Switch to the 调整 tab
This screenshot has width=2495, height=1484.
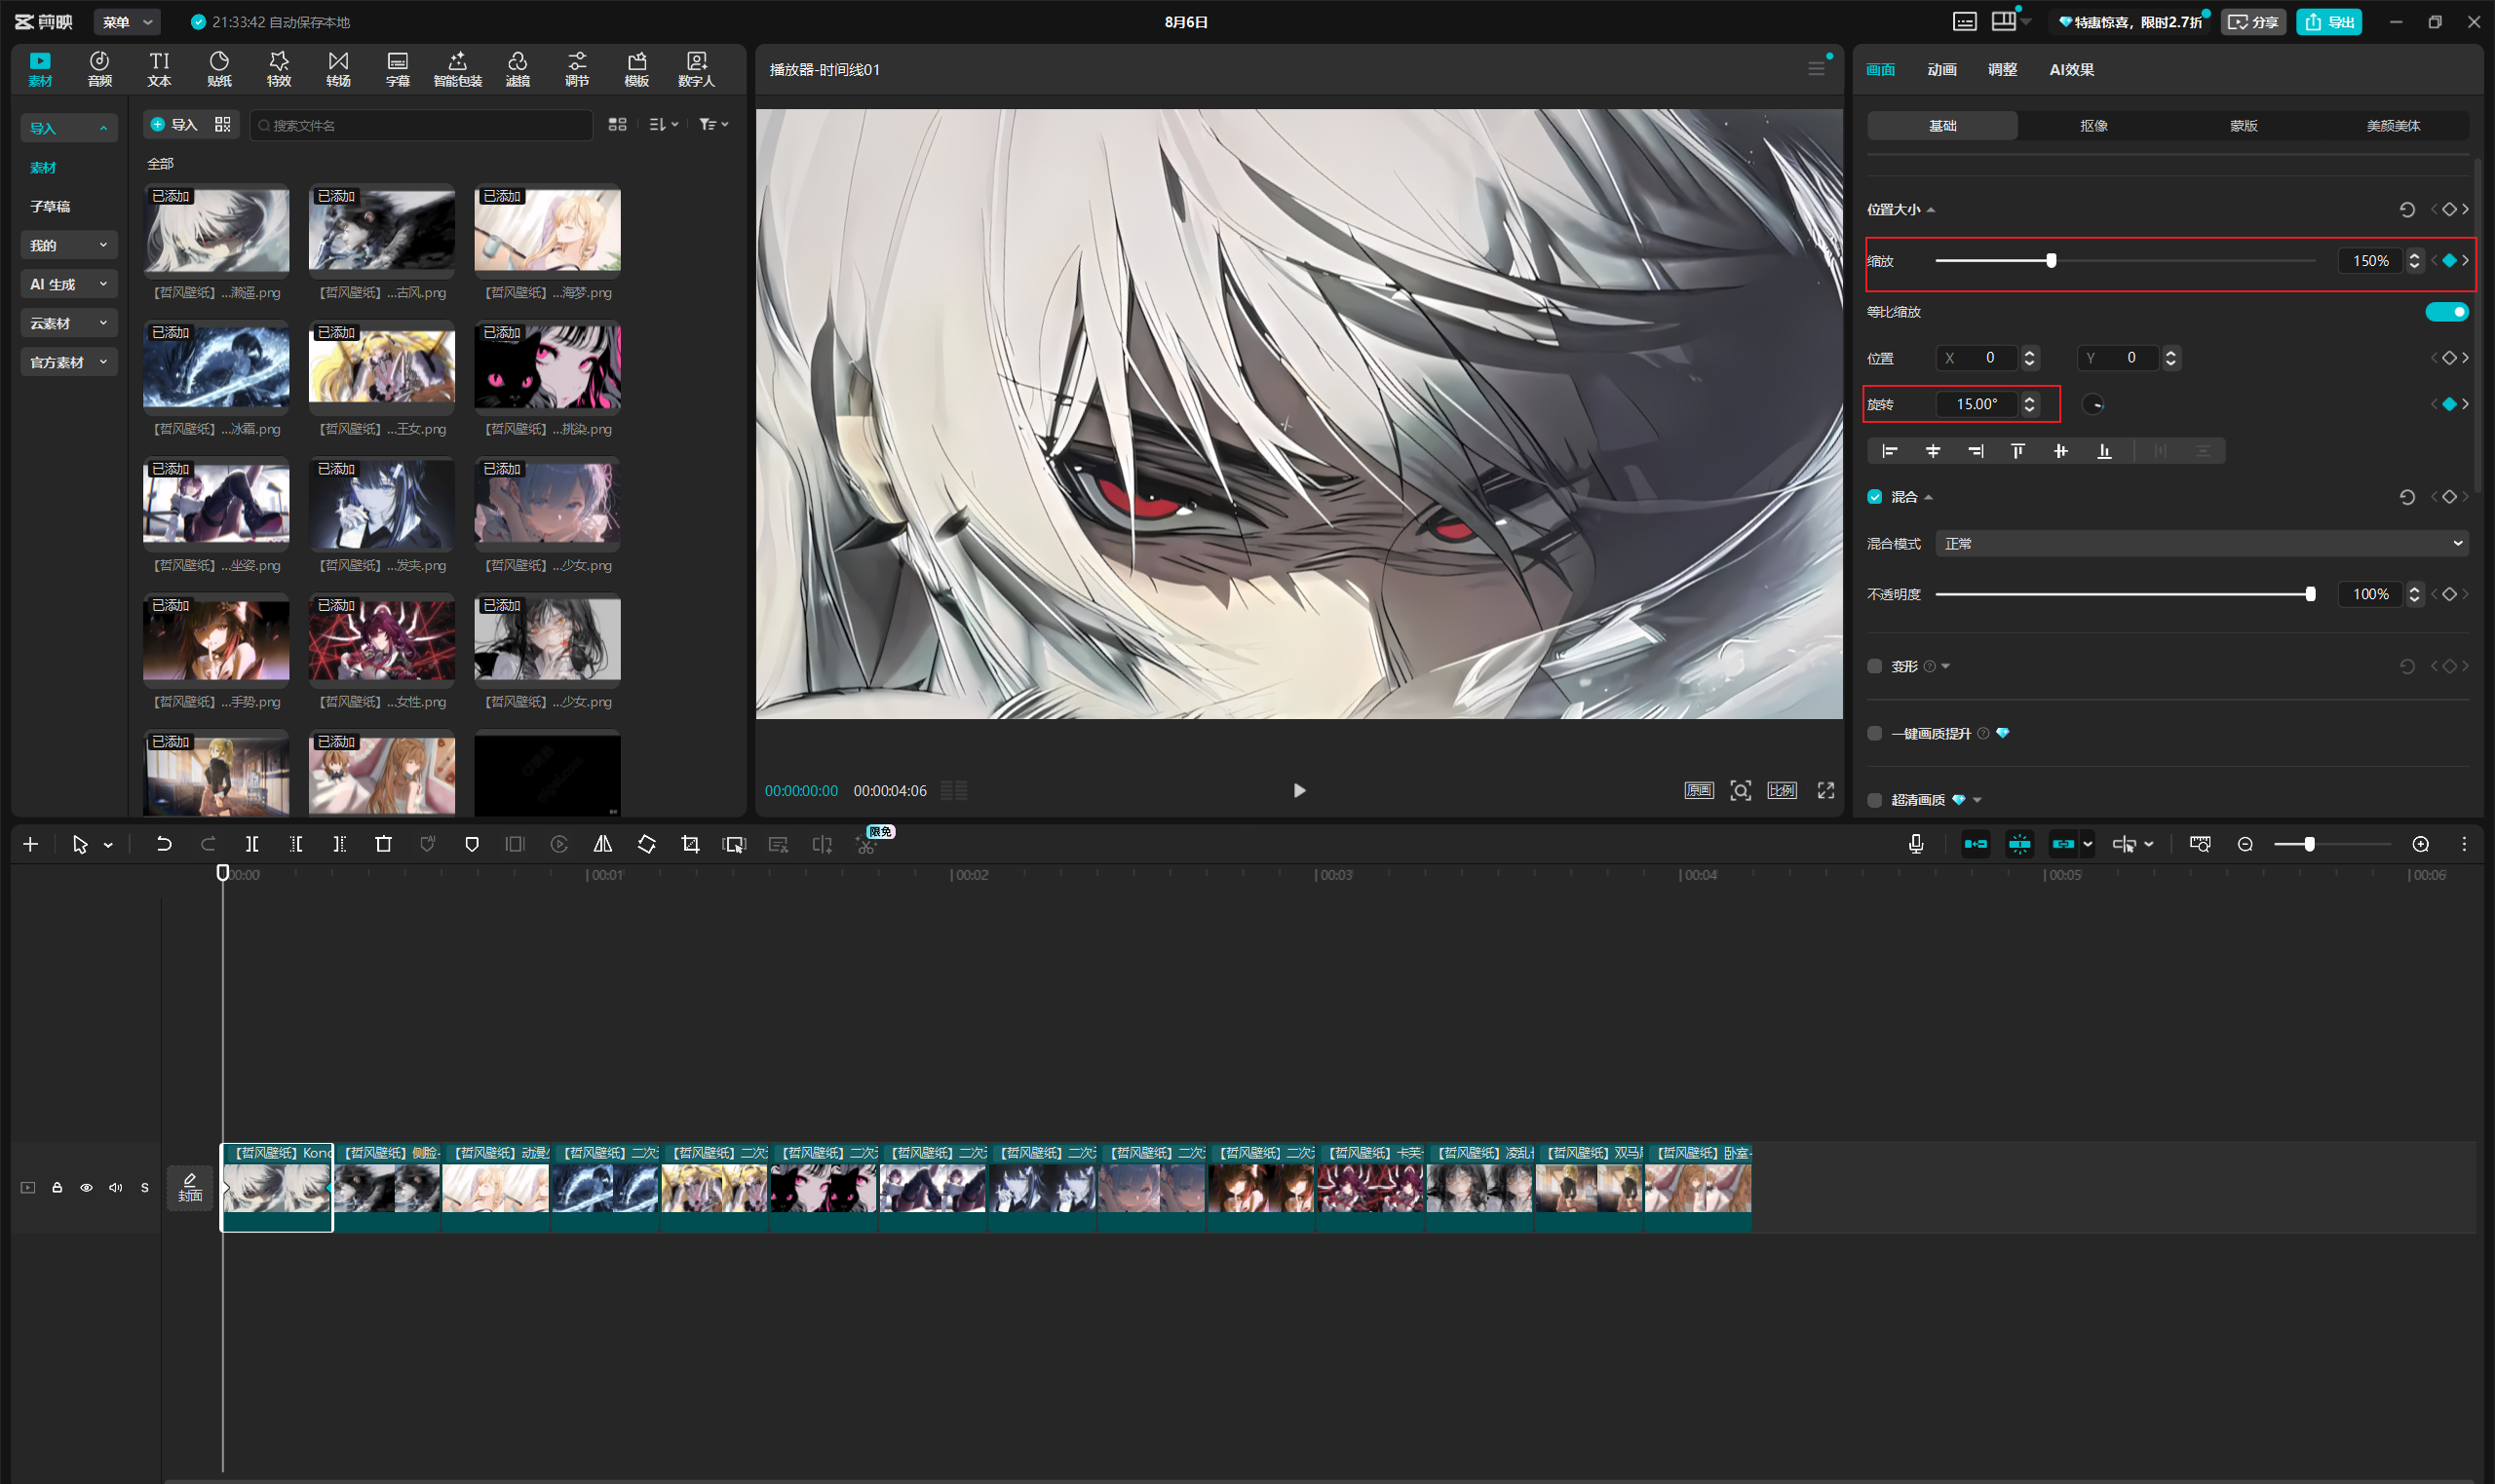(2002, 69)
